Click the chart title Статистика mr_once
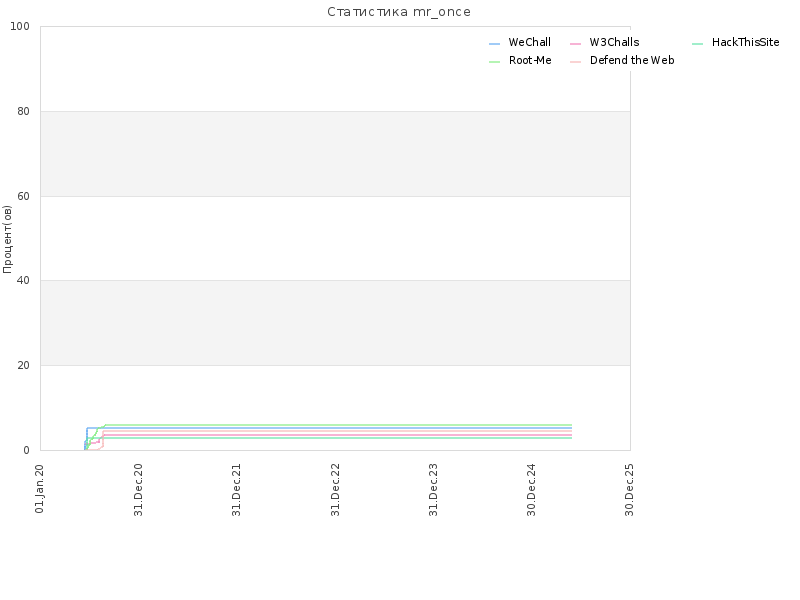Viewport: 800px width, 600px height. [x=399, y=12]
